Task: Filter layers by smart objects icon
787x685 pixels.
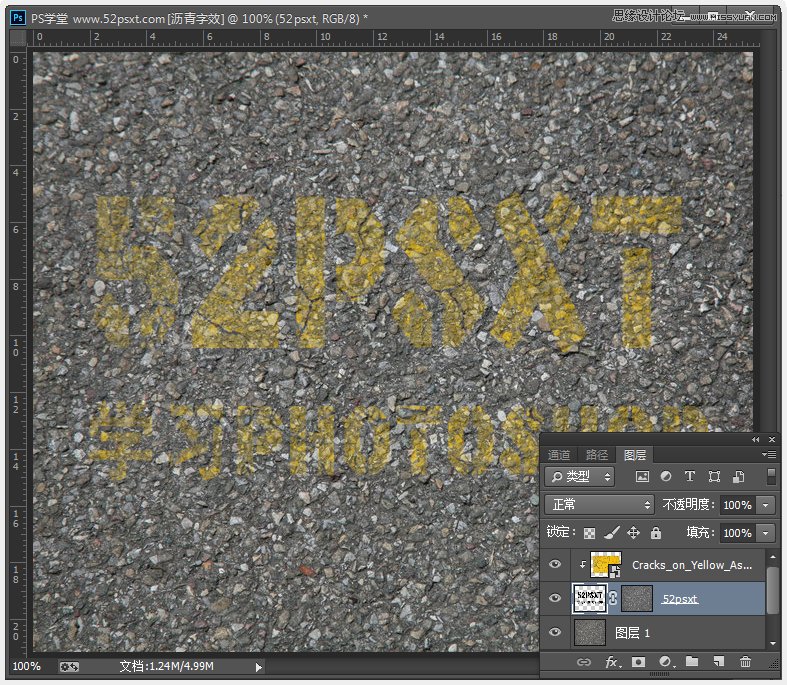Action: pyautogui.click(x=738, y=476)
